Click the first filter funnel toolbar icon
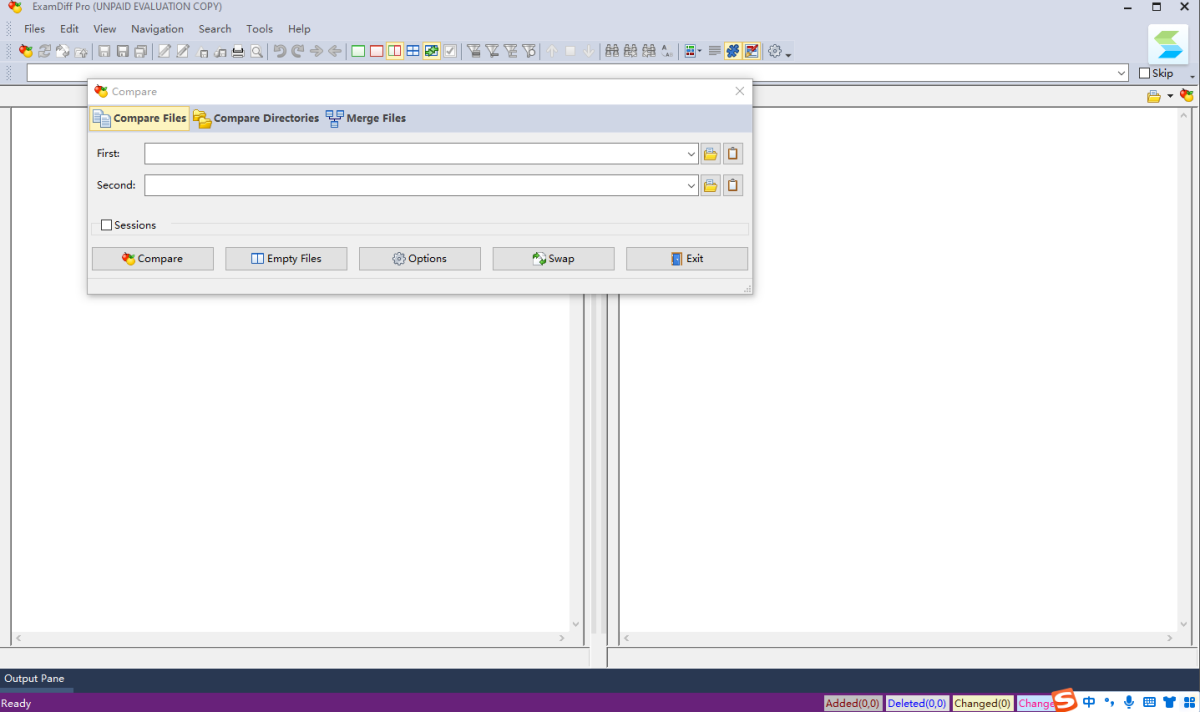 [x=475, y=51]
